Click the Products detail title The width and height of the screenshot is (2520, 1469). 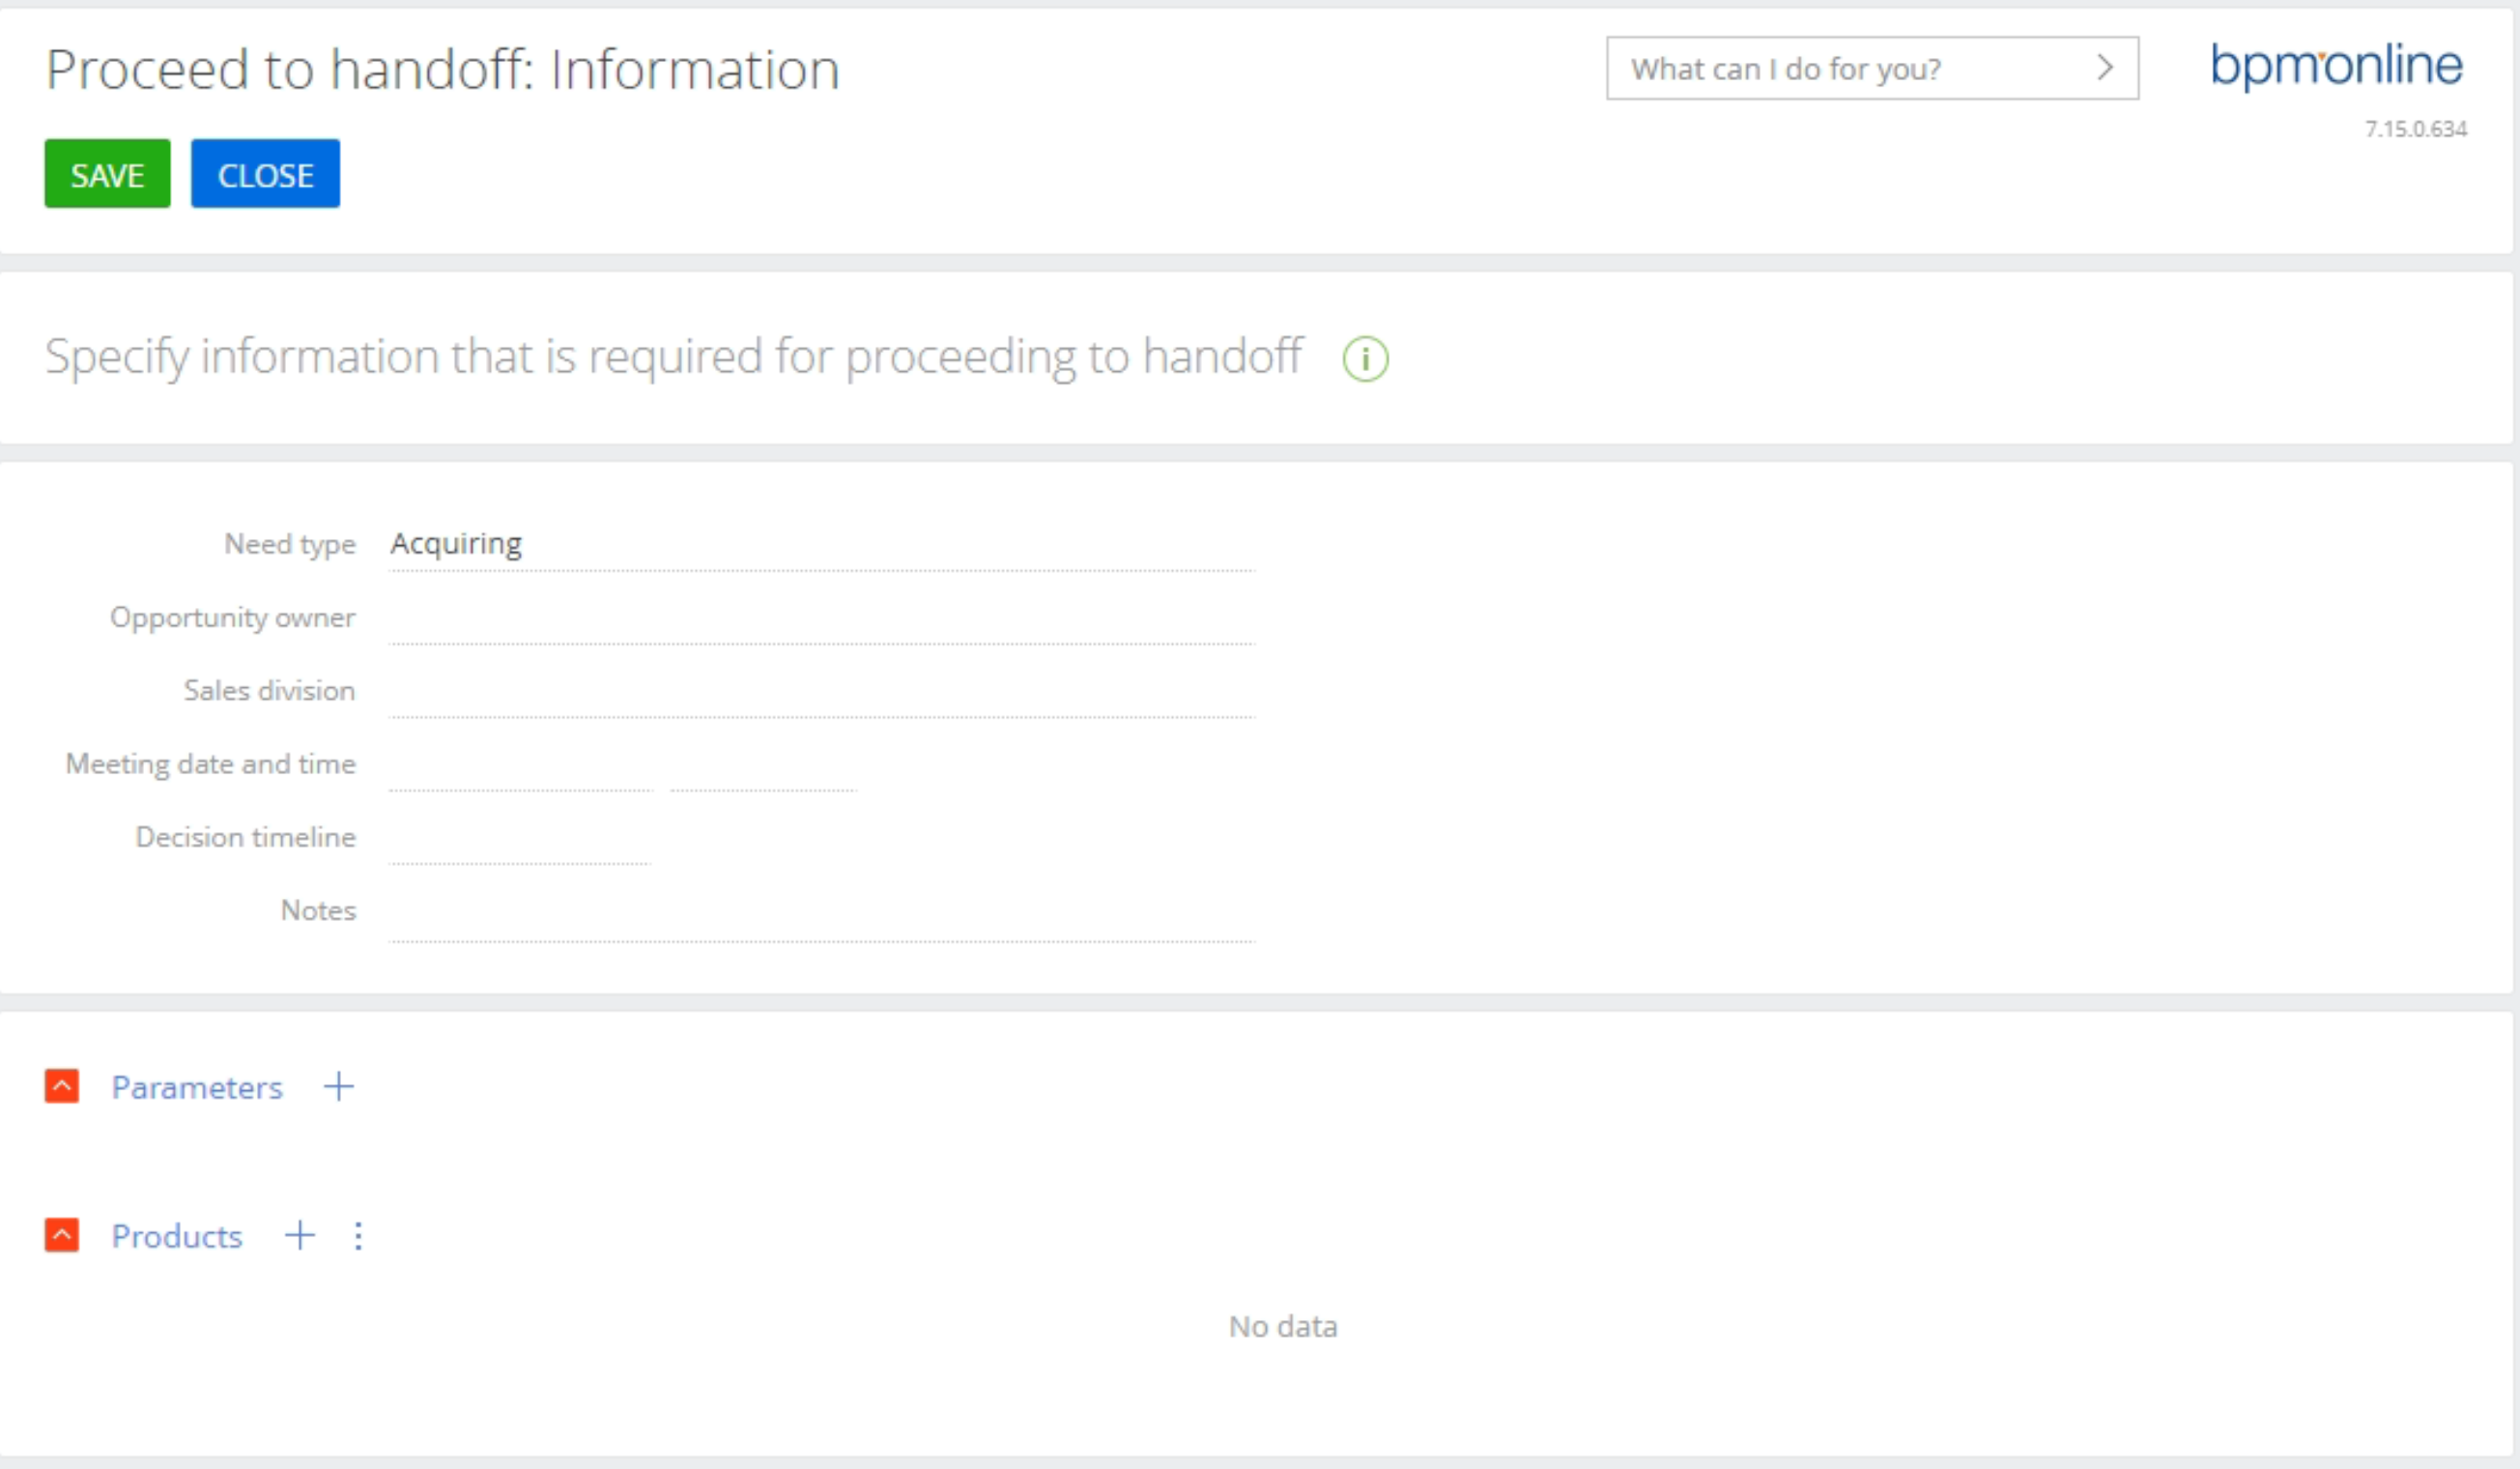pos(177,1236)
